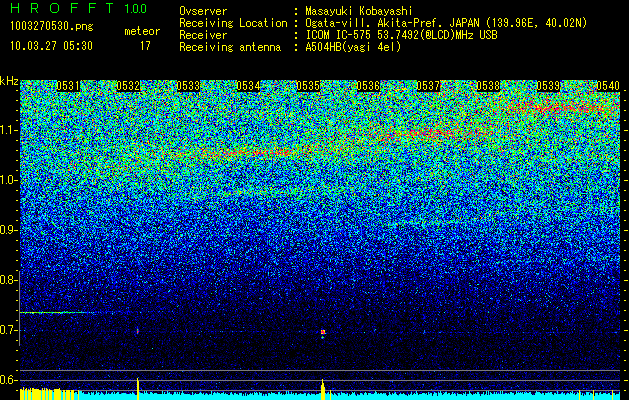The width and height of the screenshot is (629, 400).
Task: Click the 0.7 kHz axis label
Action: point(8,330)
